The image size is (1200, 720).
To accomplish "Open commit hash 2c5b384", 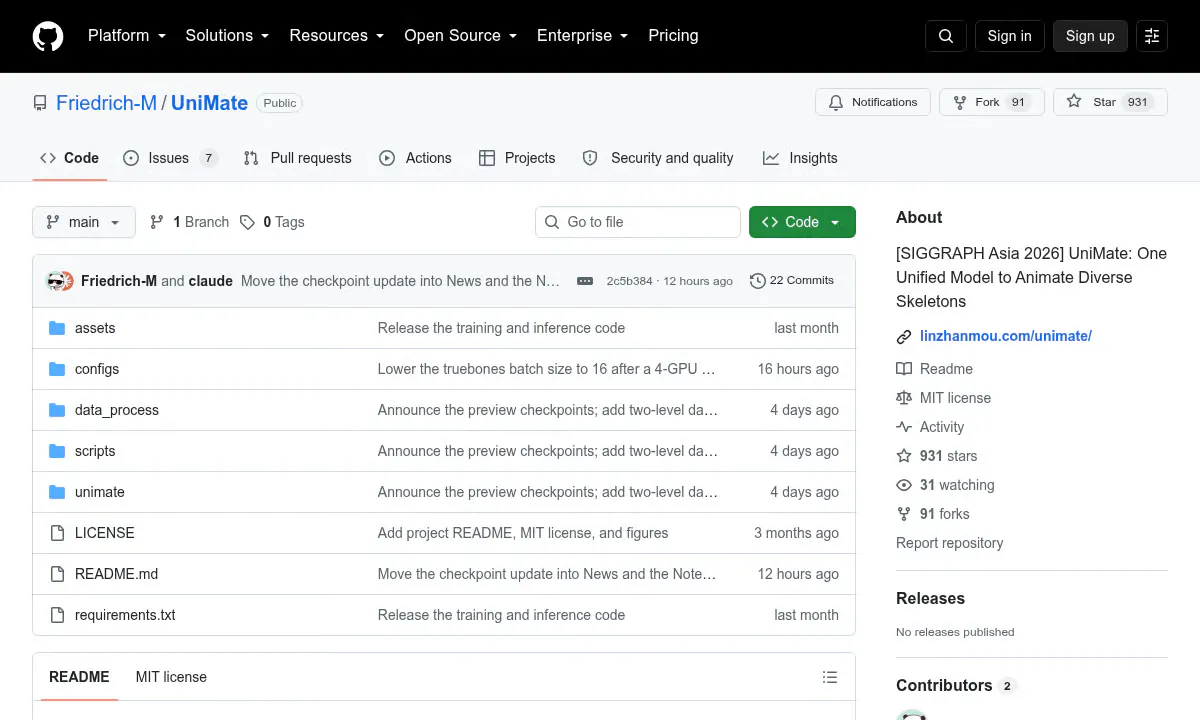I will (629, 281).
